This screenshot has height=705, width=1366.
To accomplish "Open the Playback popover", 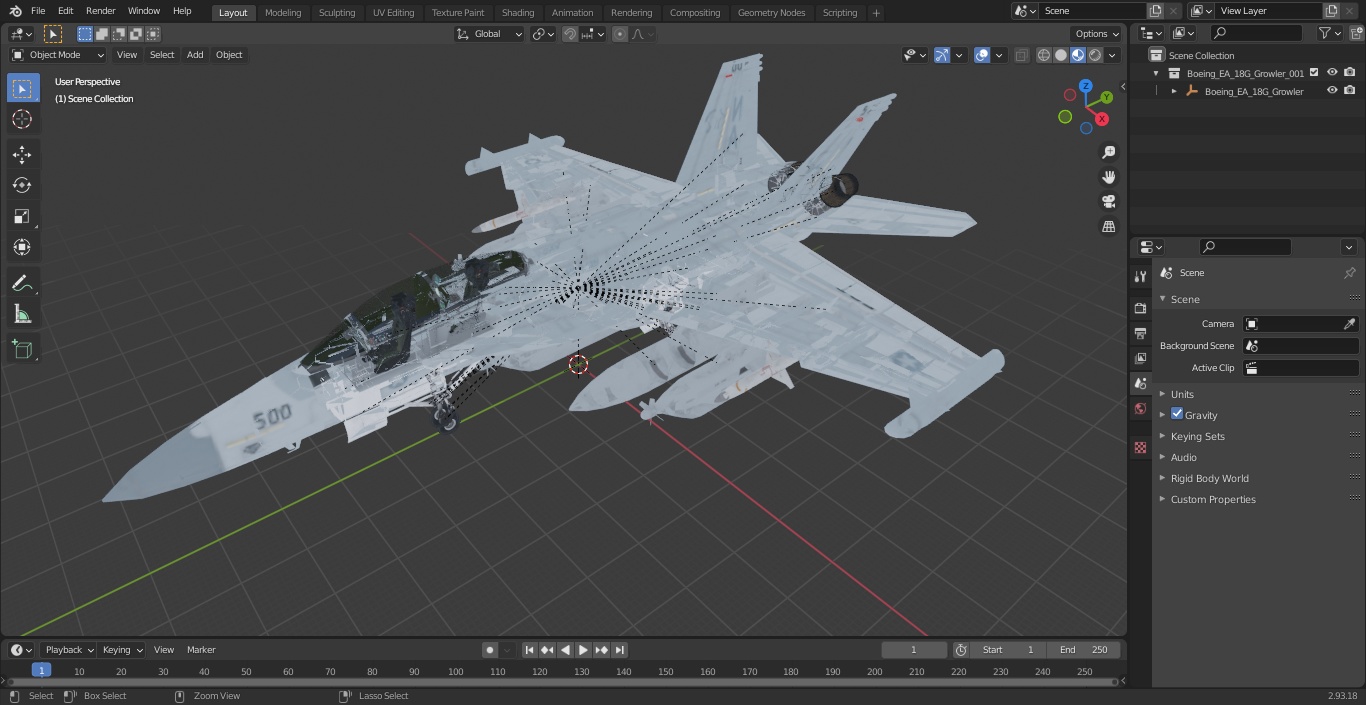I will [x=68, y=650].
